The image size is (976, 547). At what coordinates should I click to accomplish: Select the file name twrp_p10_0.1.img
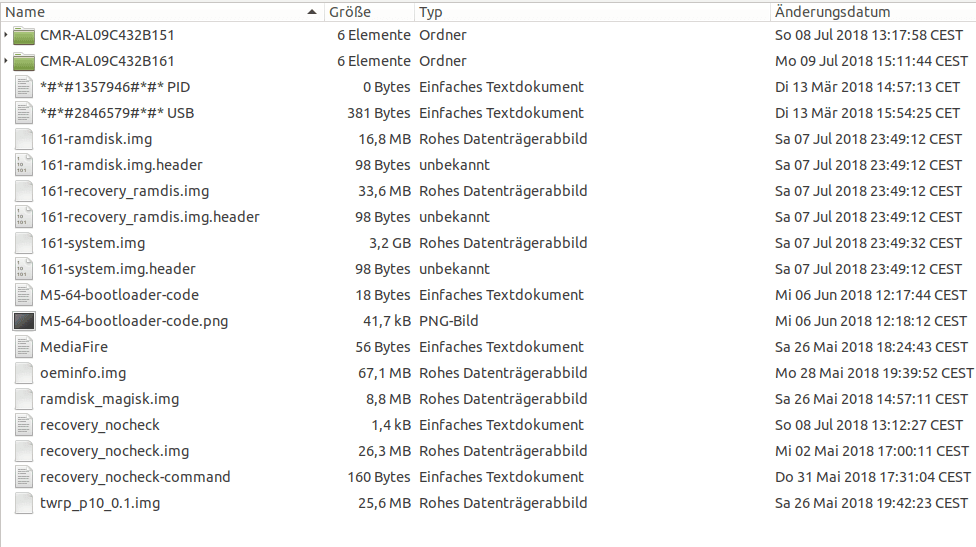coord(100,503)
